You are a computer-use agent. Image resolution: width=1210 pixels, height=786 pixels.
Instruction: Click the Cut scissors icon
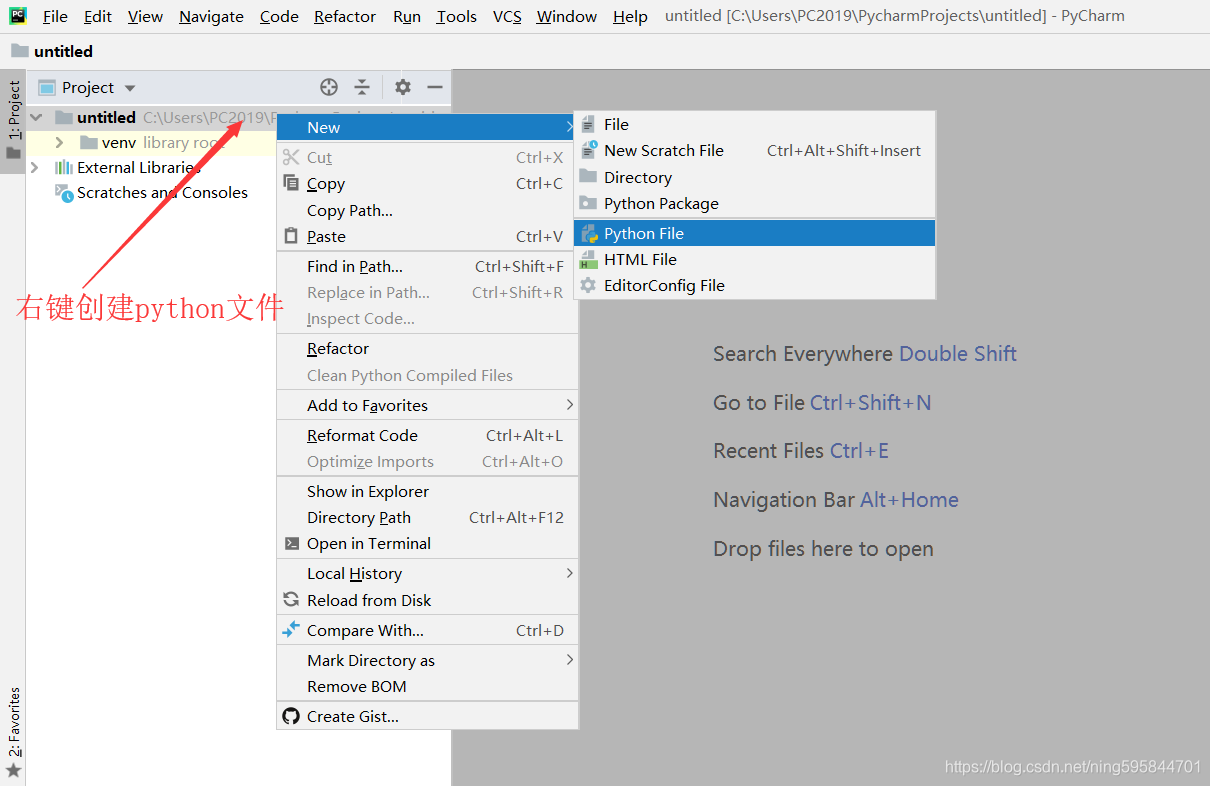(291, 157)
